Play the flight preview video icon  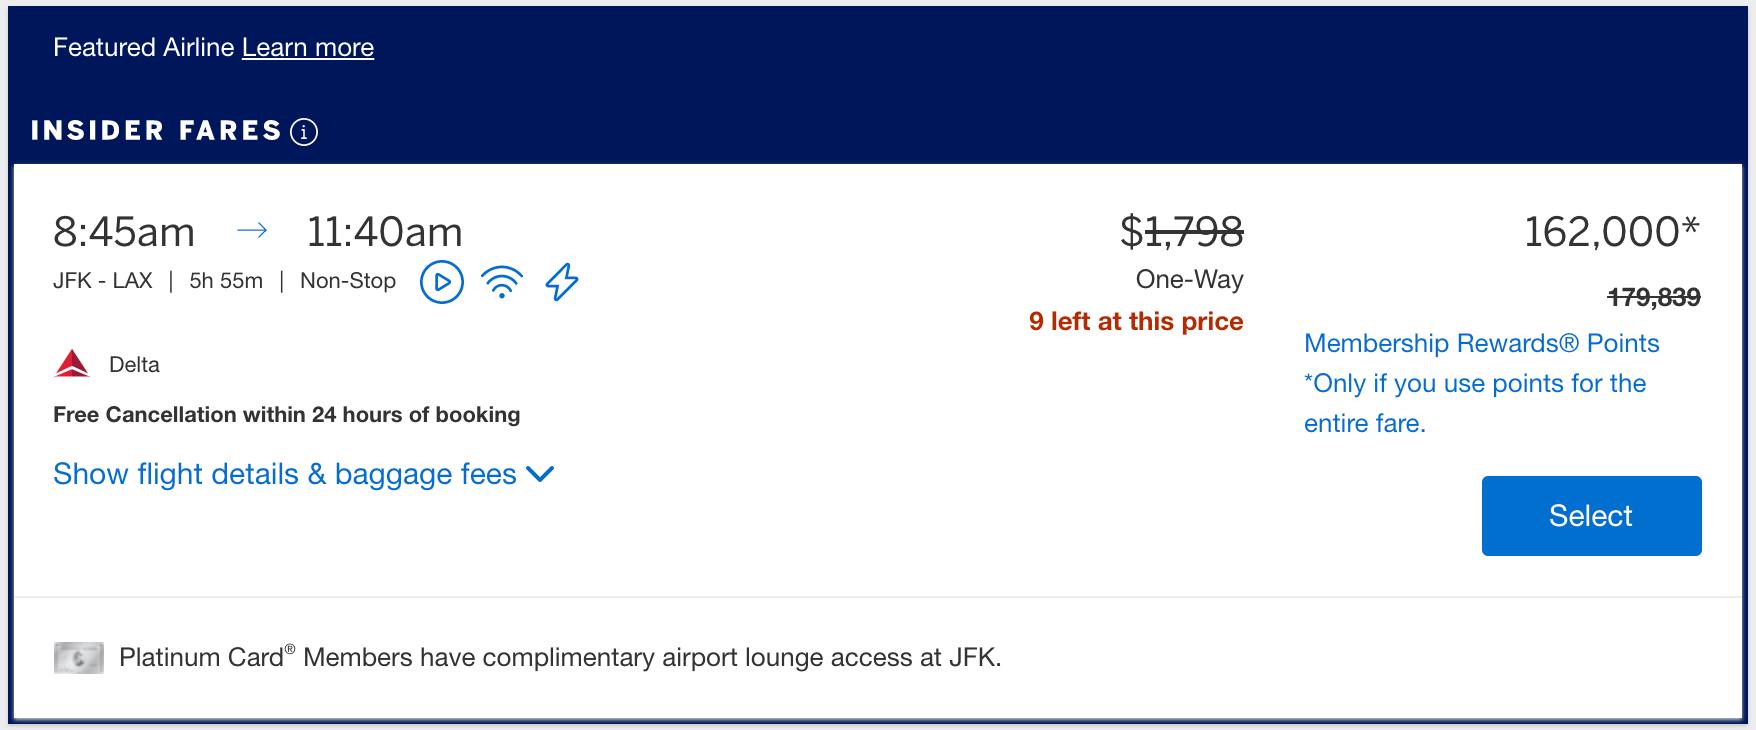click(441, 282)
